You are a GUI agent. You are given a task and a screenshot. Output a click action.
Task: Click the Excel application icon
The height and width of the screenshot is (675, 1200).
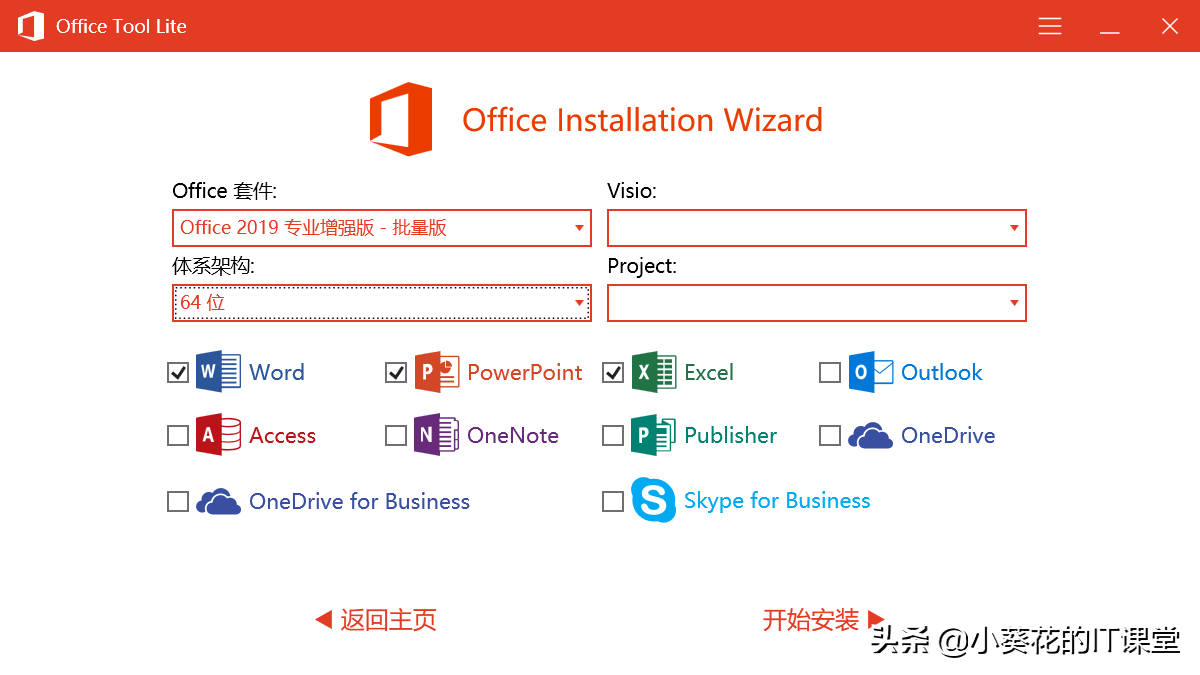coord(653,372)
